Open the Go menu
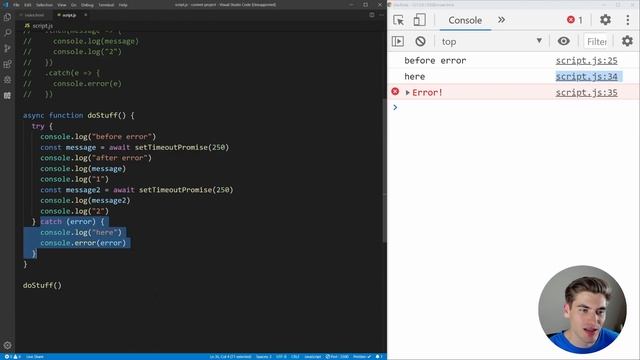The height and width of the screenshot is (360, 640). pos(74,5)
